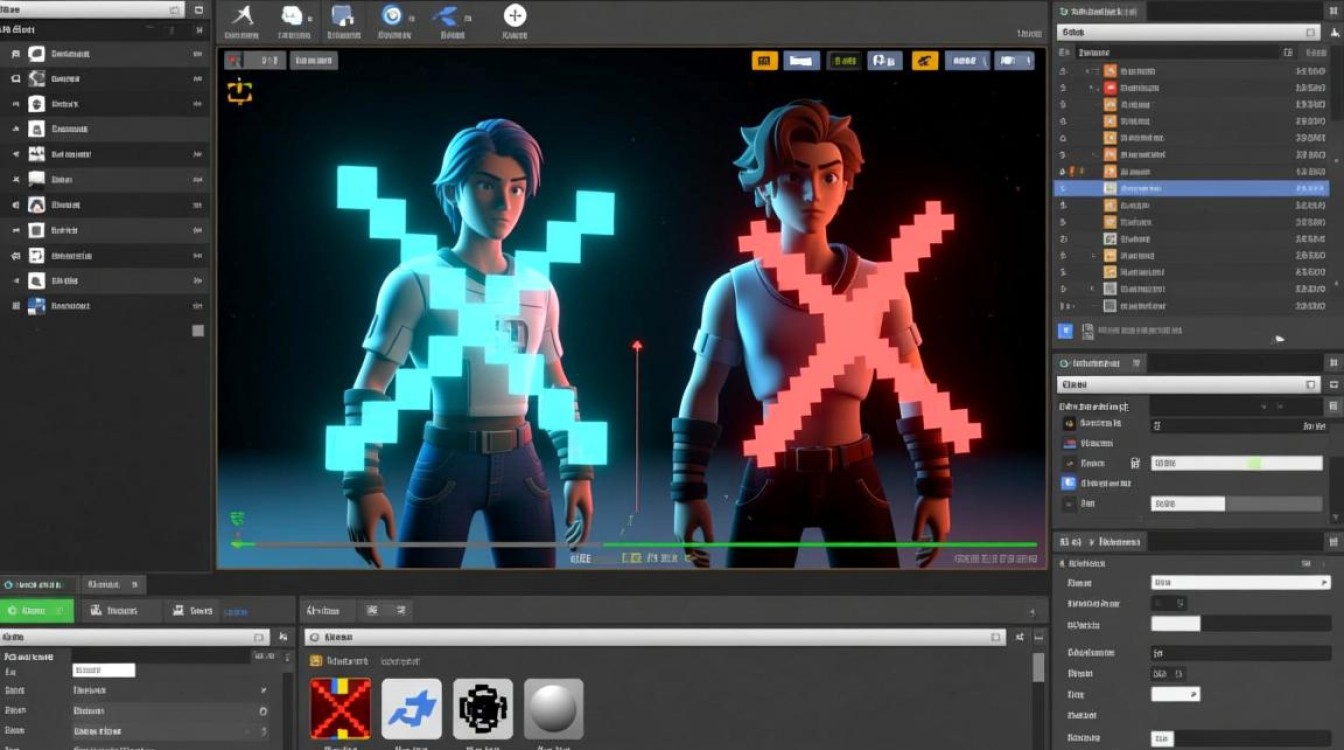Click the green tab at bottom left
The image size is (1344, 750).
point(36,610)
